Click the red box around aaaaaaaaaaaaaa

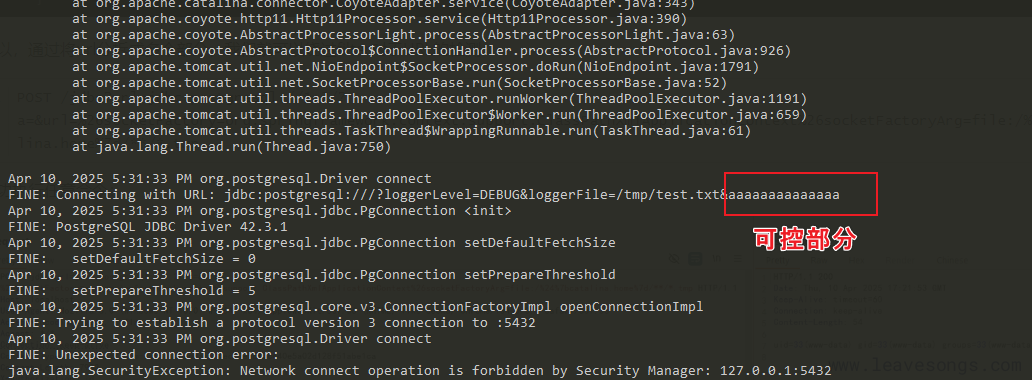coord(800,194)
